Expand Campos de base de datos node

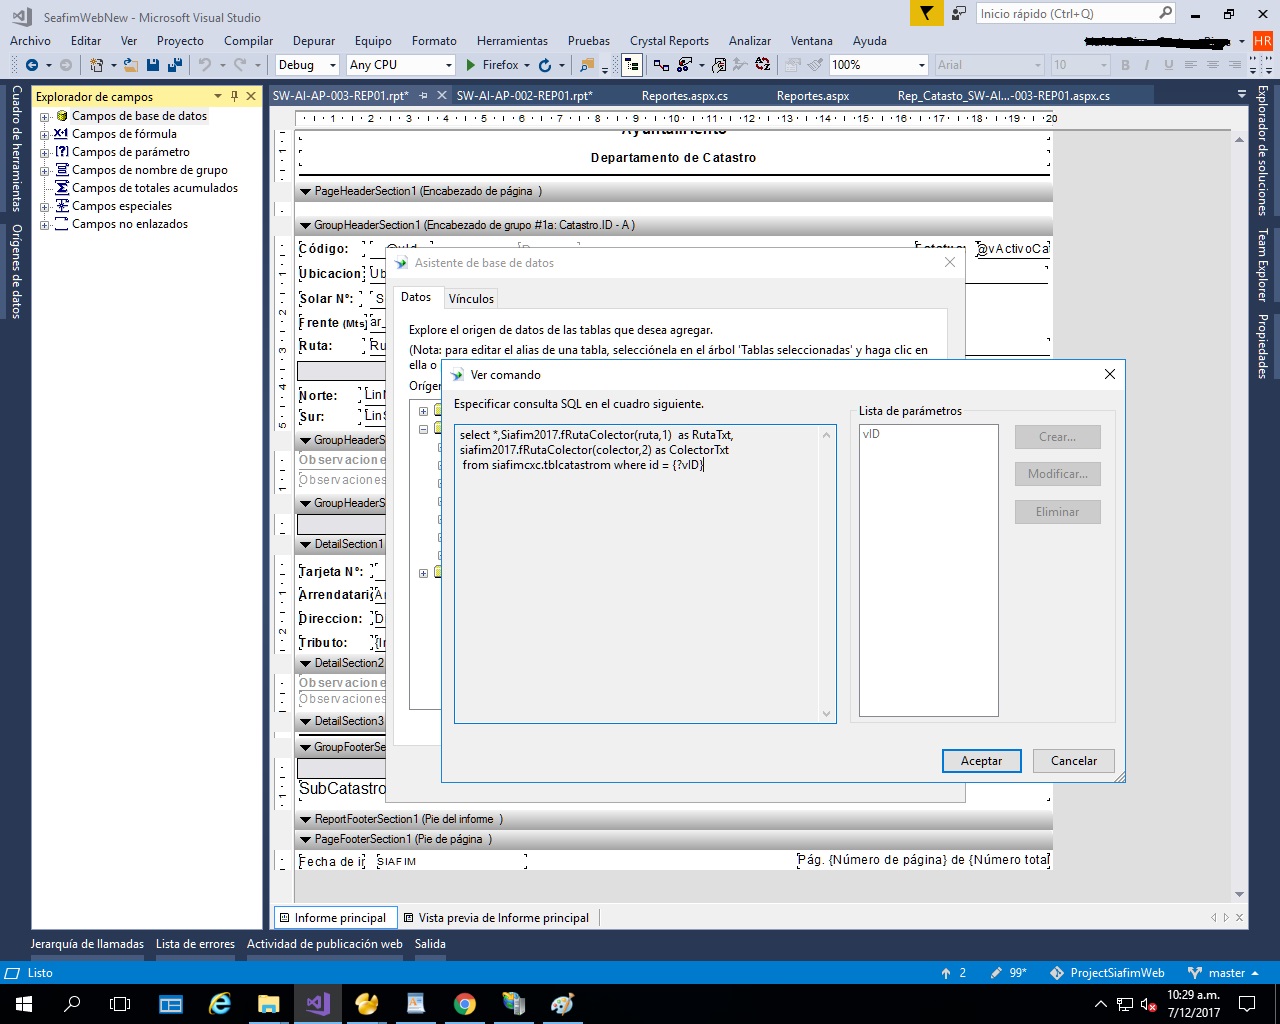44,117
